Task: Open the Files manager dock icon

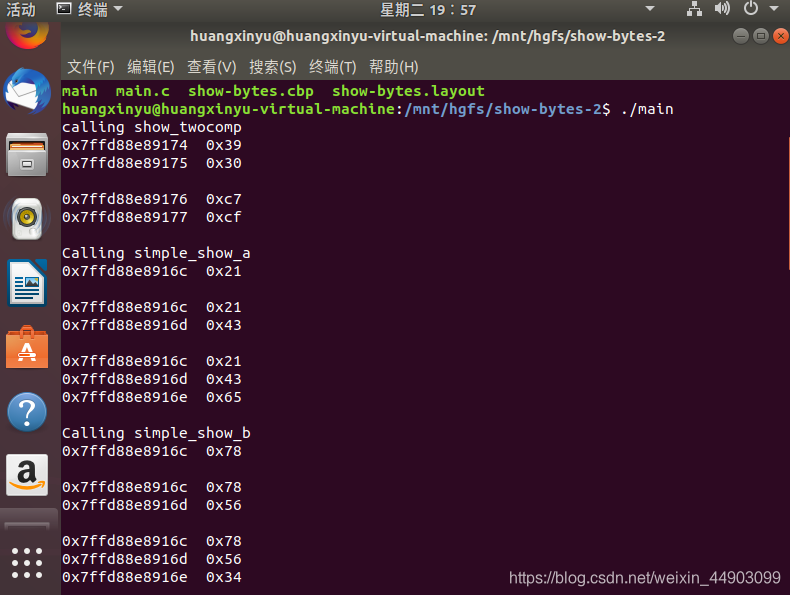Action: (27, 154)
